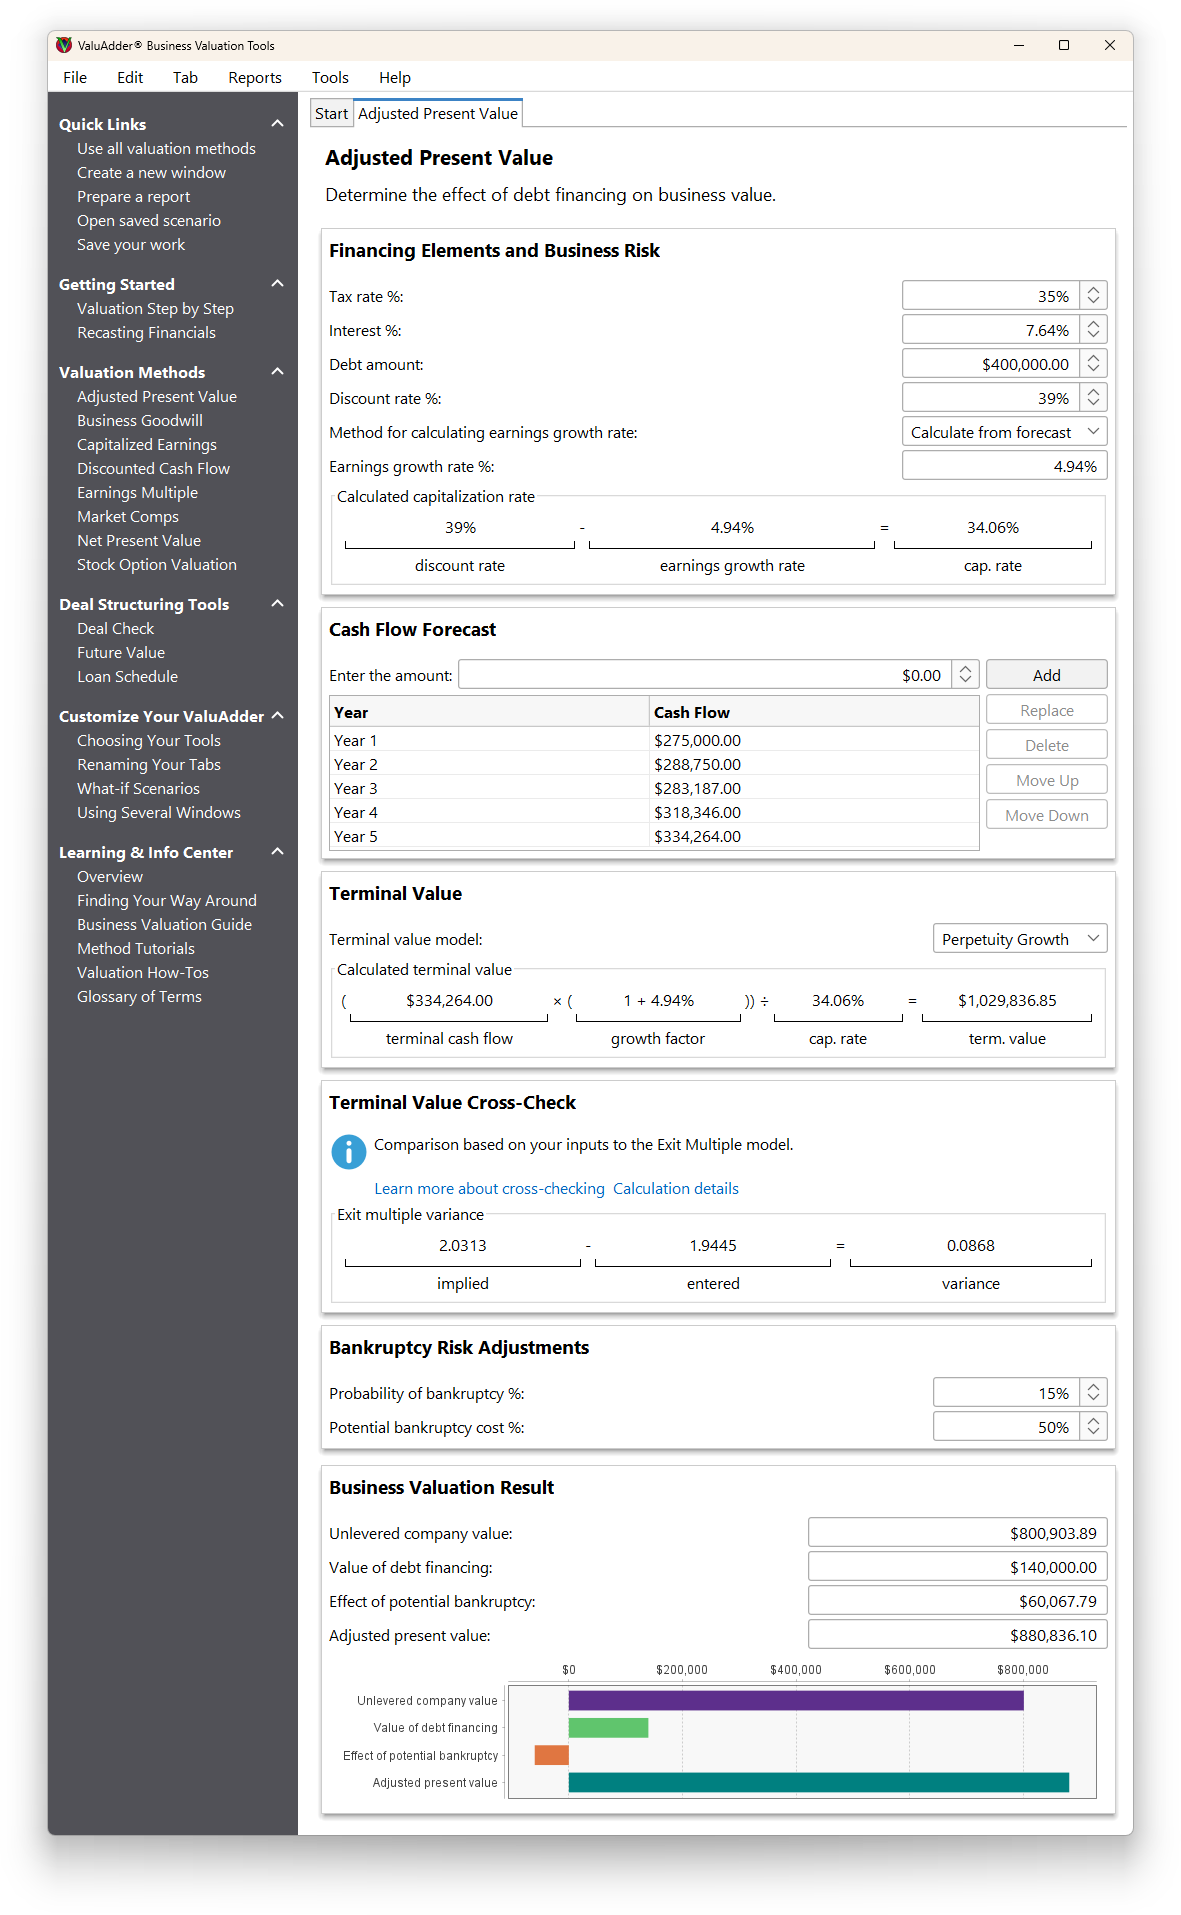
Task: Click the Delete button
Action: tap(1046, 745)
